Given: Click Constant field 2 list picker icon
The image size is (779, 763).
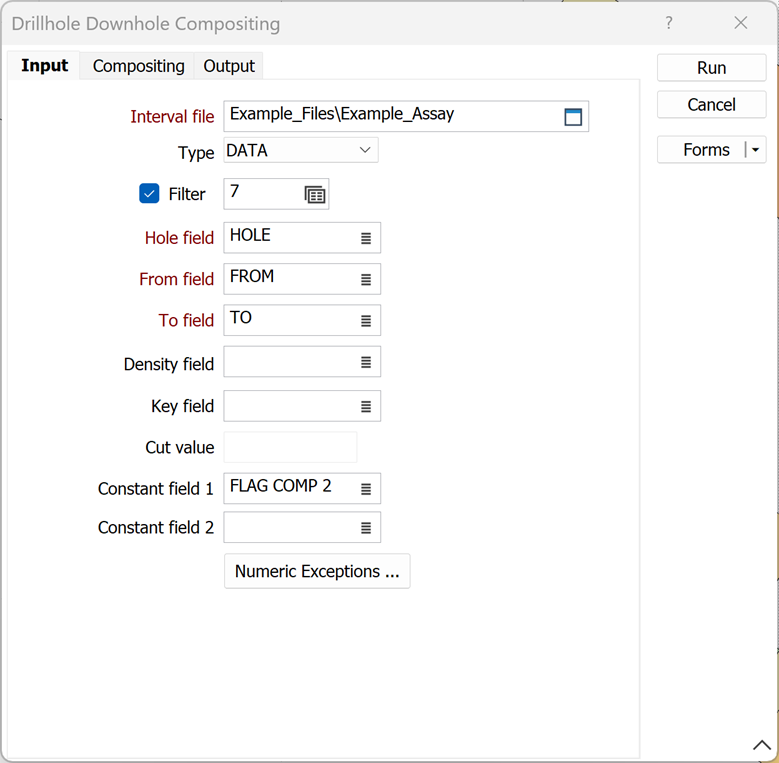Looking at the screenshot, I should [x=366, y=528].
